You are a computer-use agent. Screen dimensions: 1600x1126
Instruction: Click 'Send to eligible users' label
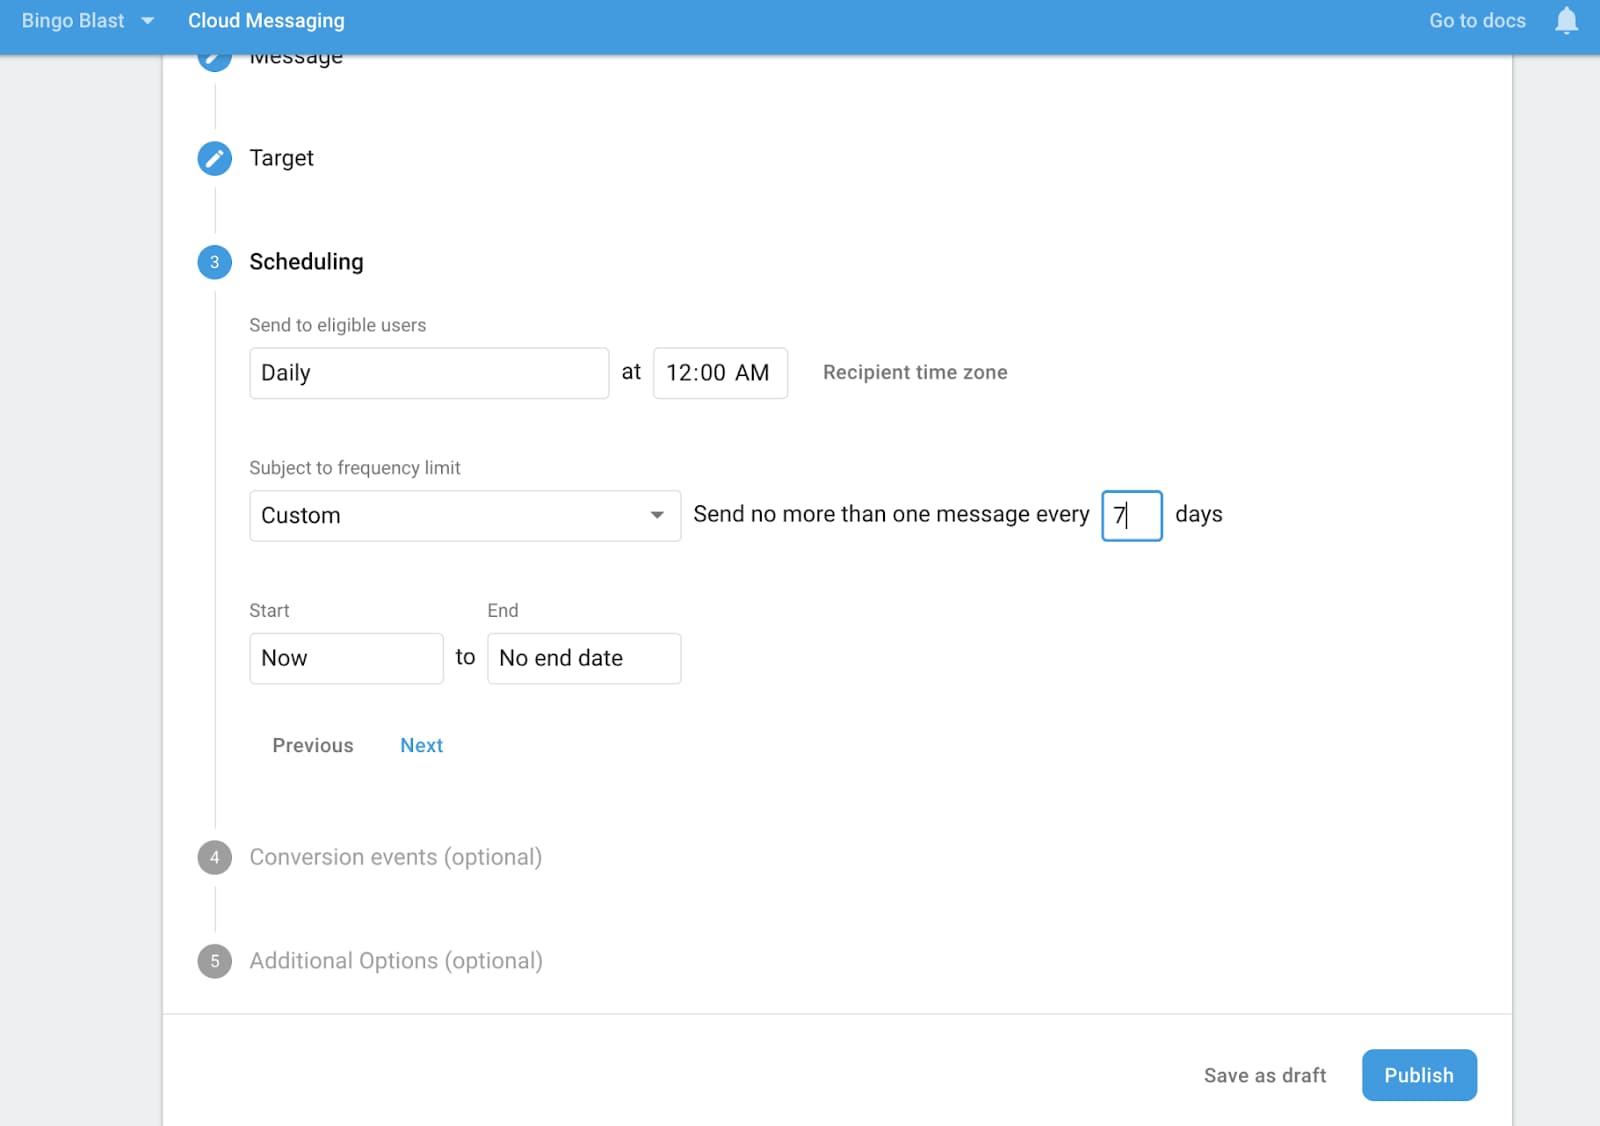[x=338, y=325]
